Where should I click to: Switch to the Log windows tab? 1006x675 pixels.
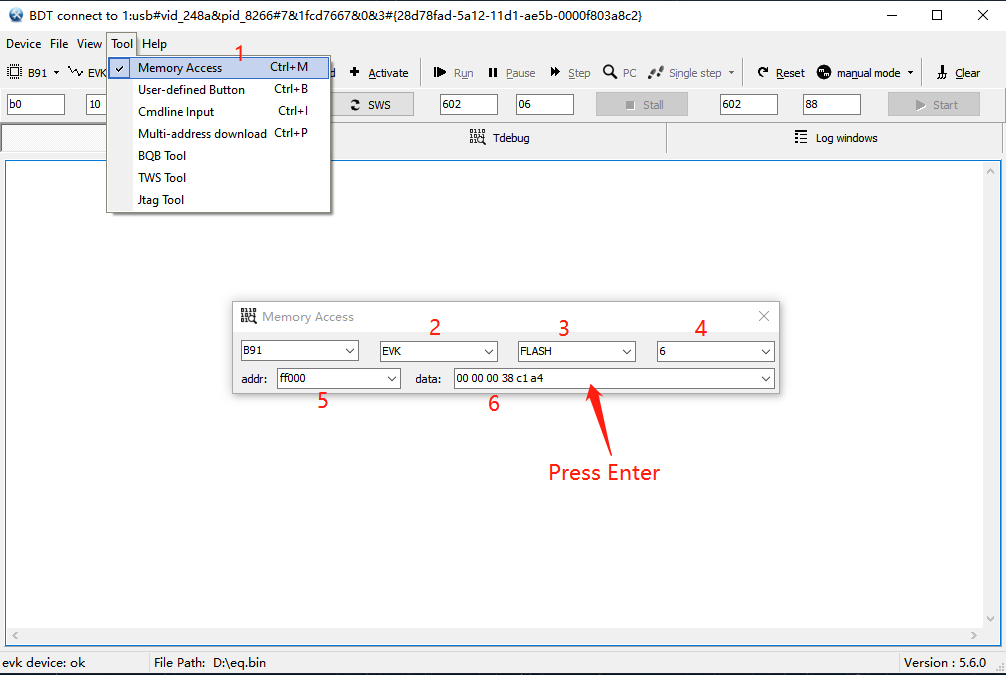coord(835,138)
